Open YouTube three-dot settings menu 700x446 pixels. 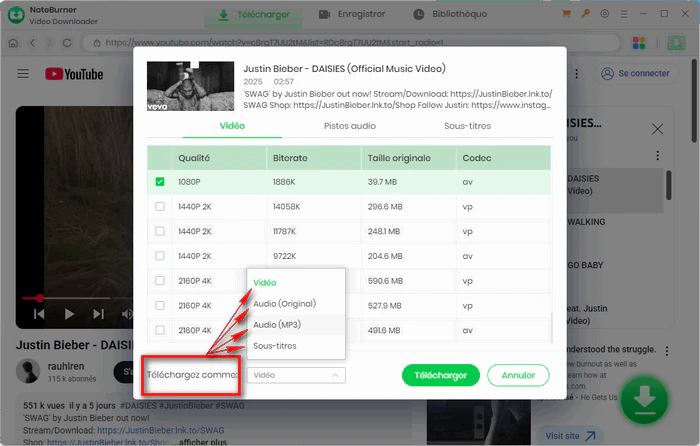577,74
